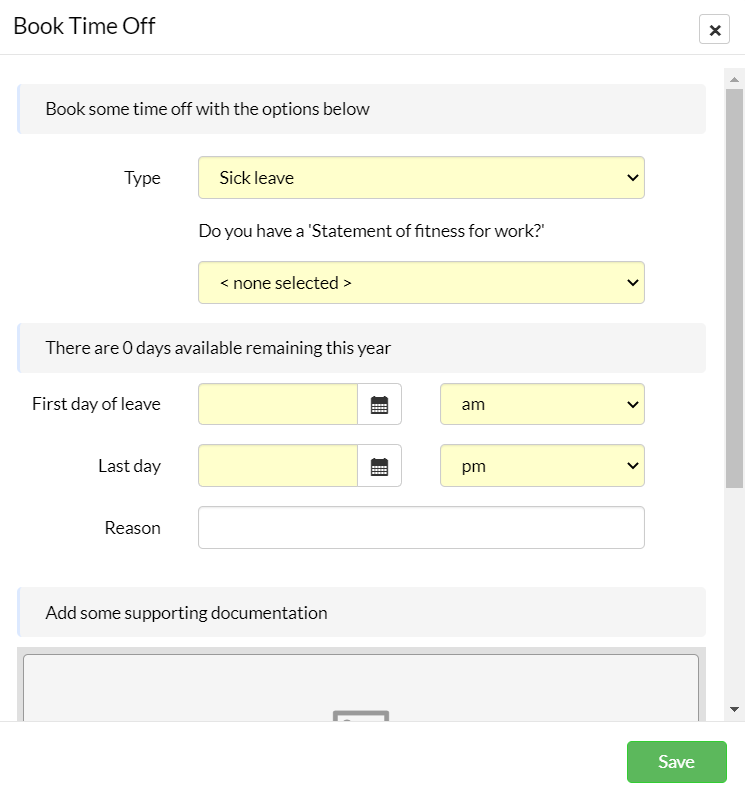745x796 pixels.
Task: Close the Book Time Off dialog
Action: 714,29
